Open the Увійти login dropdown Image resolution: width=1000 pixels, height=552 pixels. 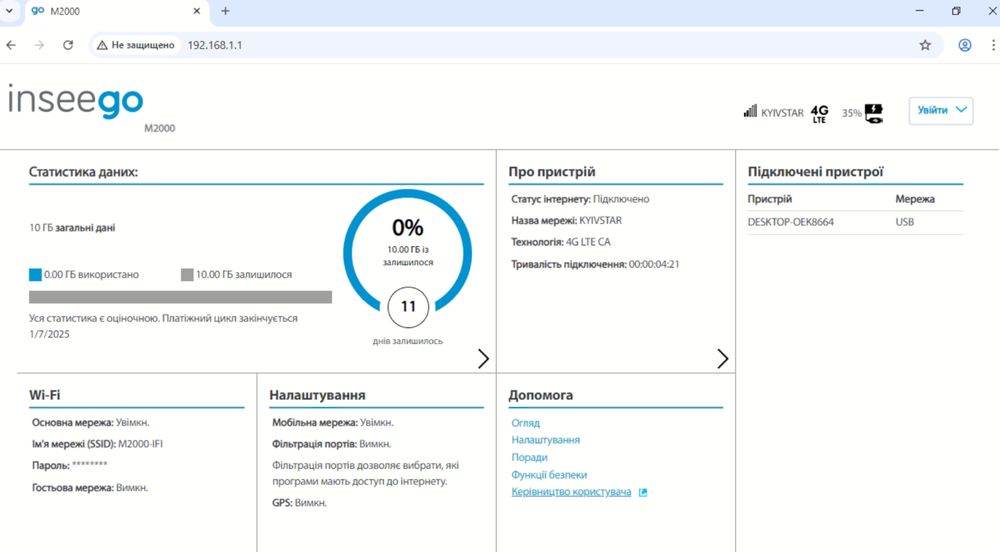[x=941, y=110]
